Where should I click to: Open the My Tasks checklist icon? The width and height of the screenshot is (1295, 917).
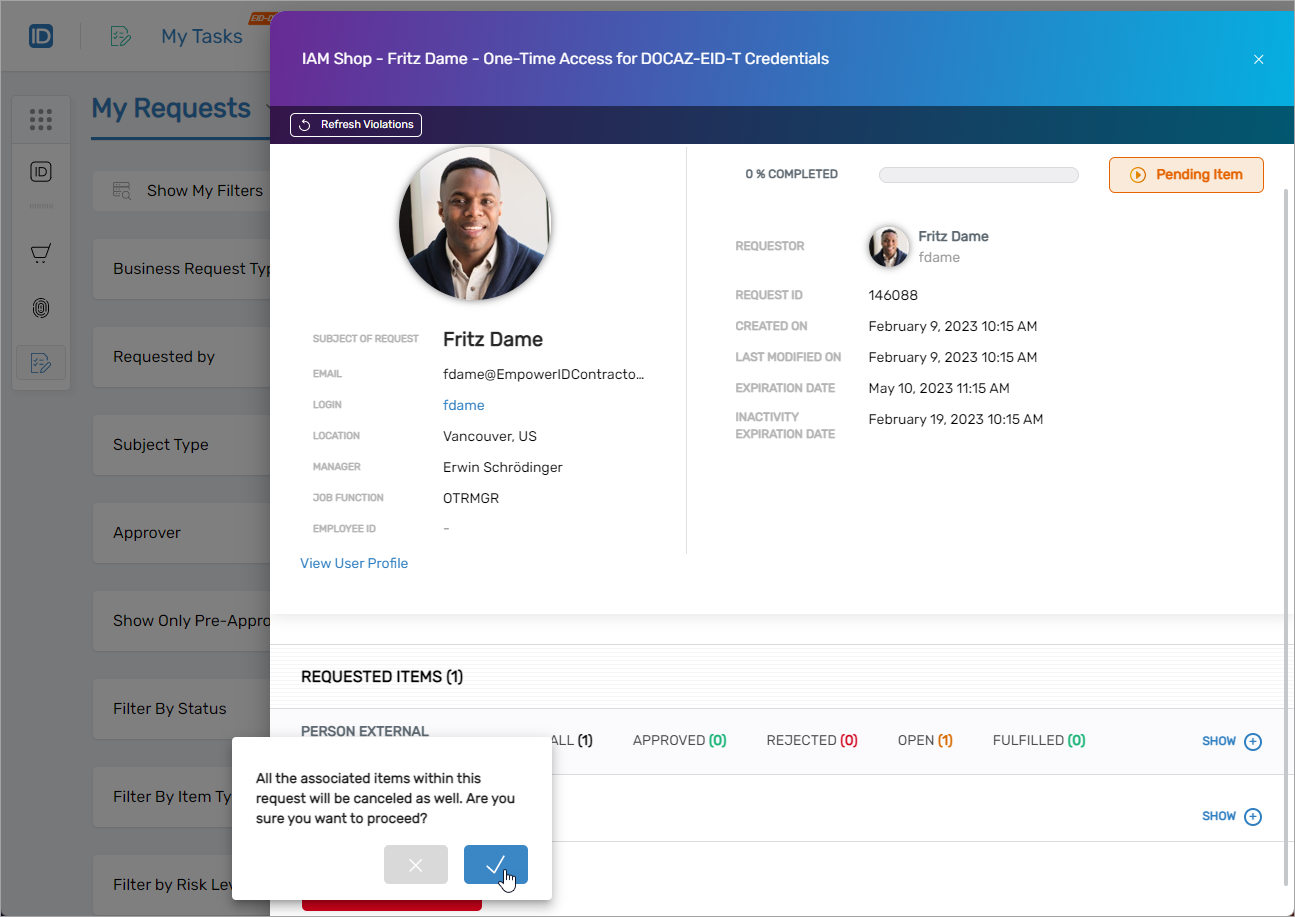[x=121, y=37]
